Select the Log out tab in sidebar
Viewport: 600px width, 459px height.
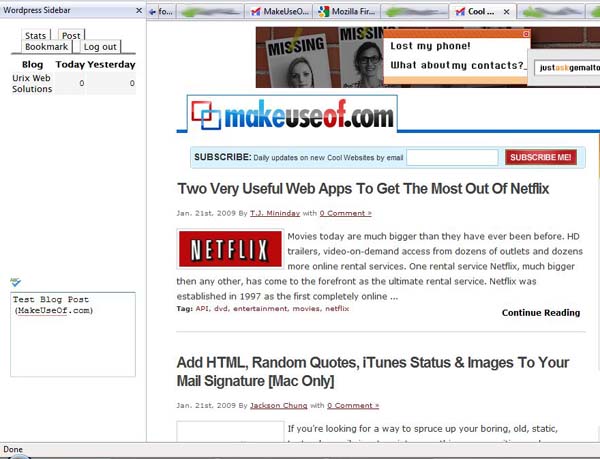coord(100,47)
